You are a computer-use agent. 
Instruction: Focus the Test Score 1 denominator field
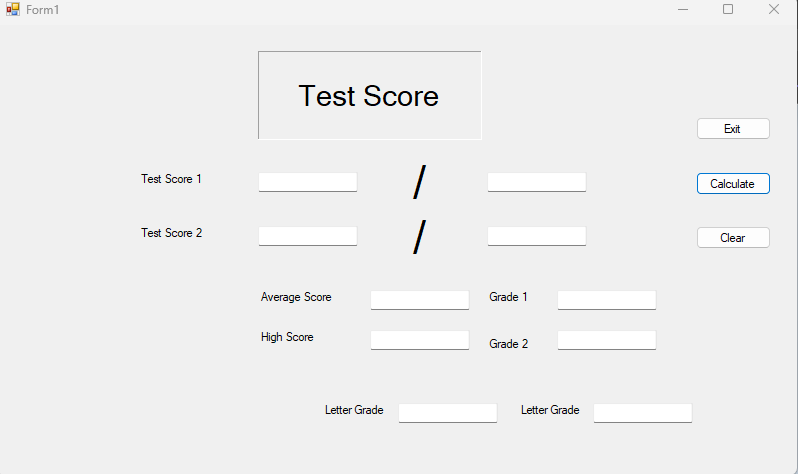[x=536, y=182]
